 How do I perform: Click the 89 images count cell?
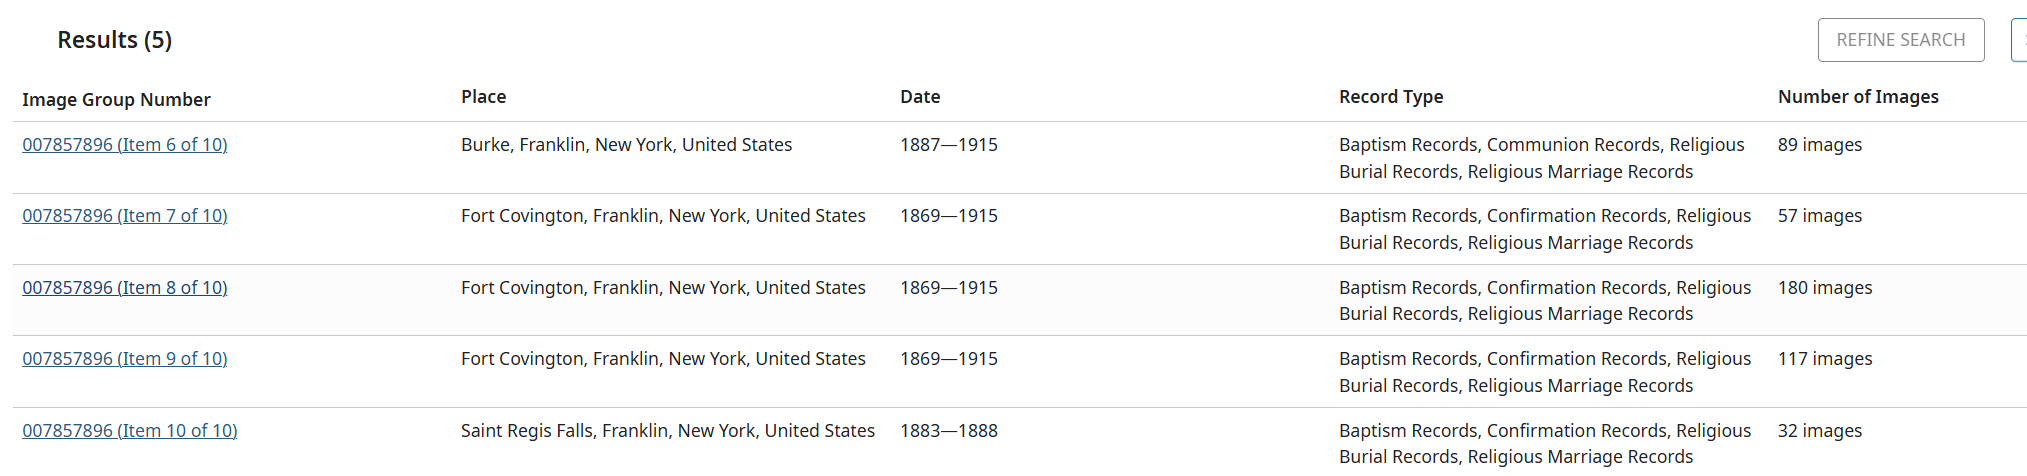point(1820,145)
